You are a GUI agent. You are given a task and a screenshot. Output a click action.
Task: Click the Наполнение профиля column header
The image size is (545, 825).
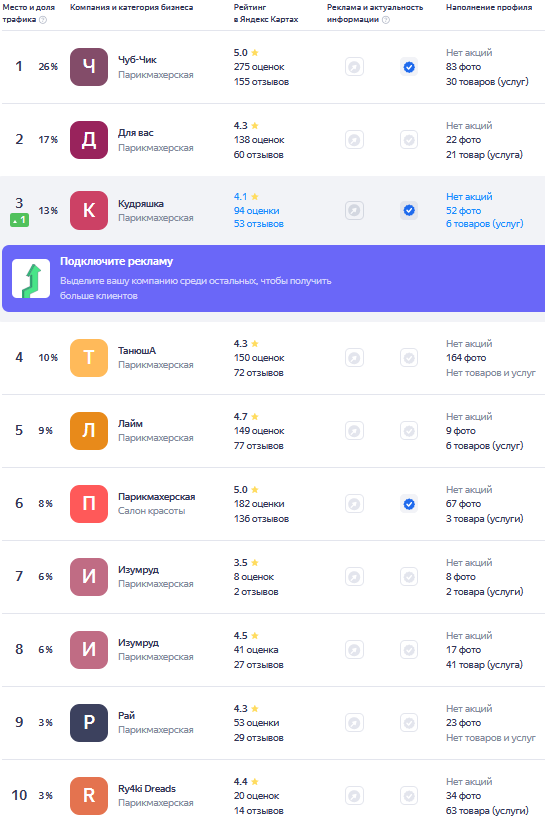click(x=489, y=7)
